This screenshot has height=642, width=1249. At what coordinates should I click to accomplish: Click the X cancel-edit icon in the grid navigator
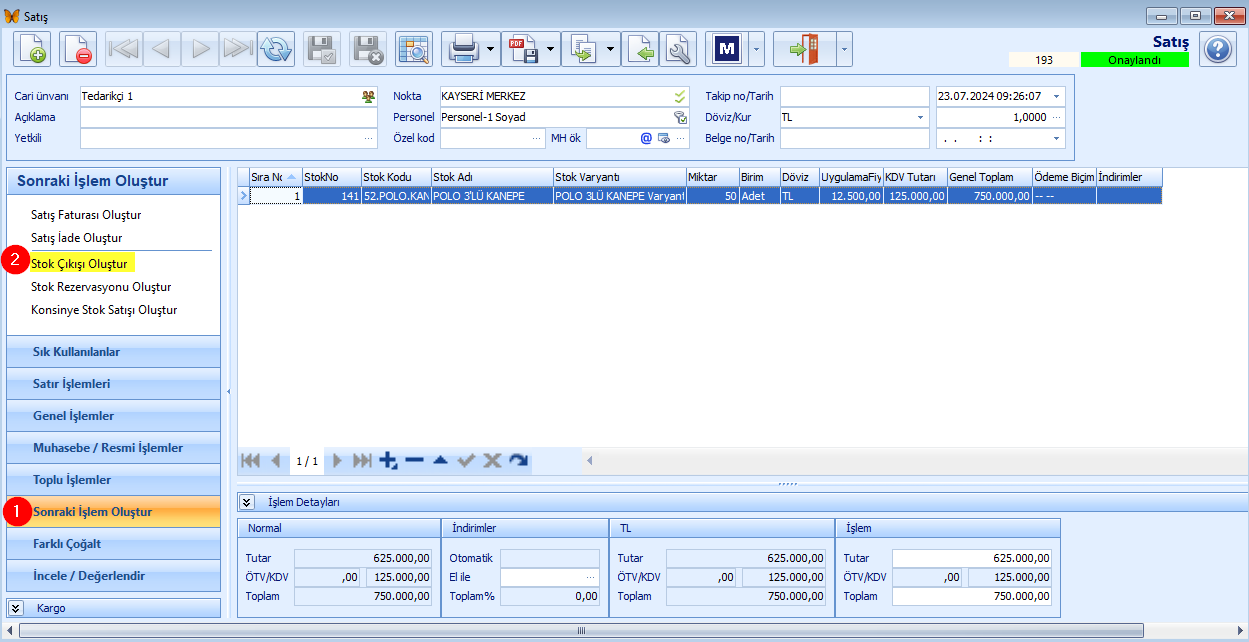tap(492, 461)
